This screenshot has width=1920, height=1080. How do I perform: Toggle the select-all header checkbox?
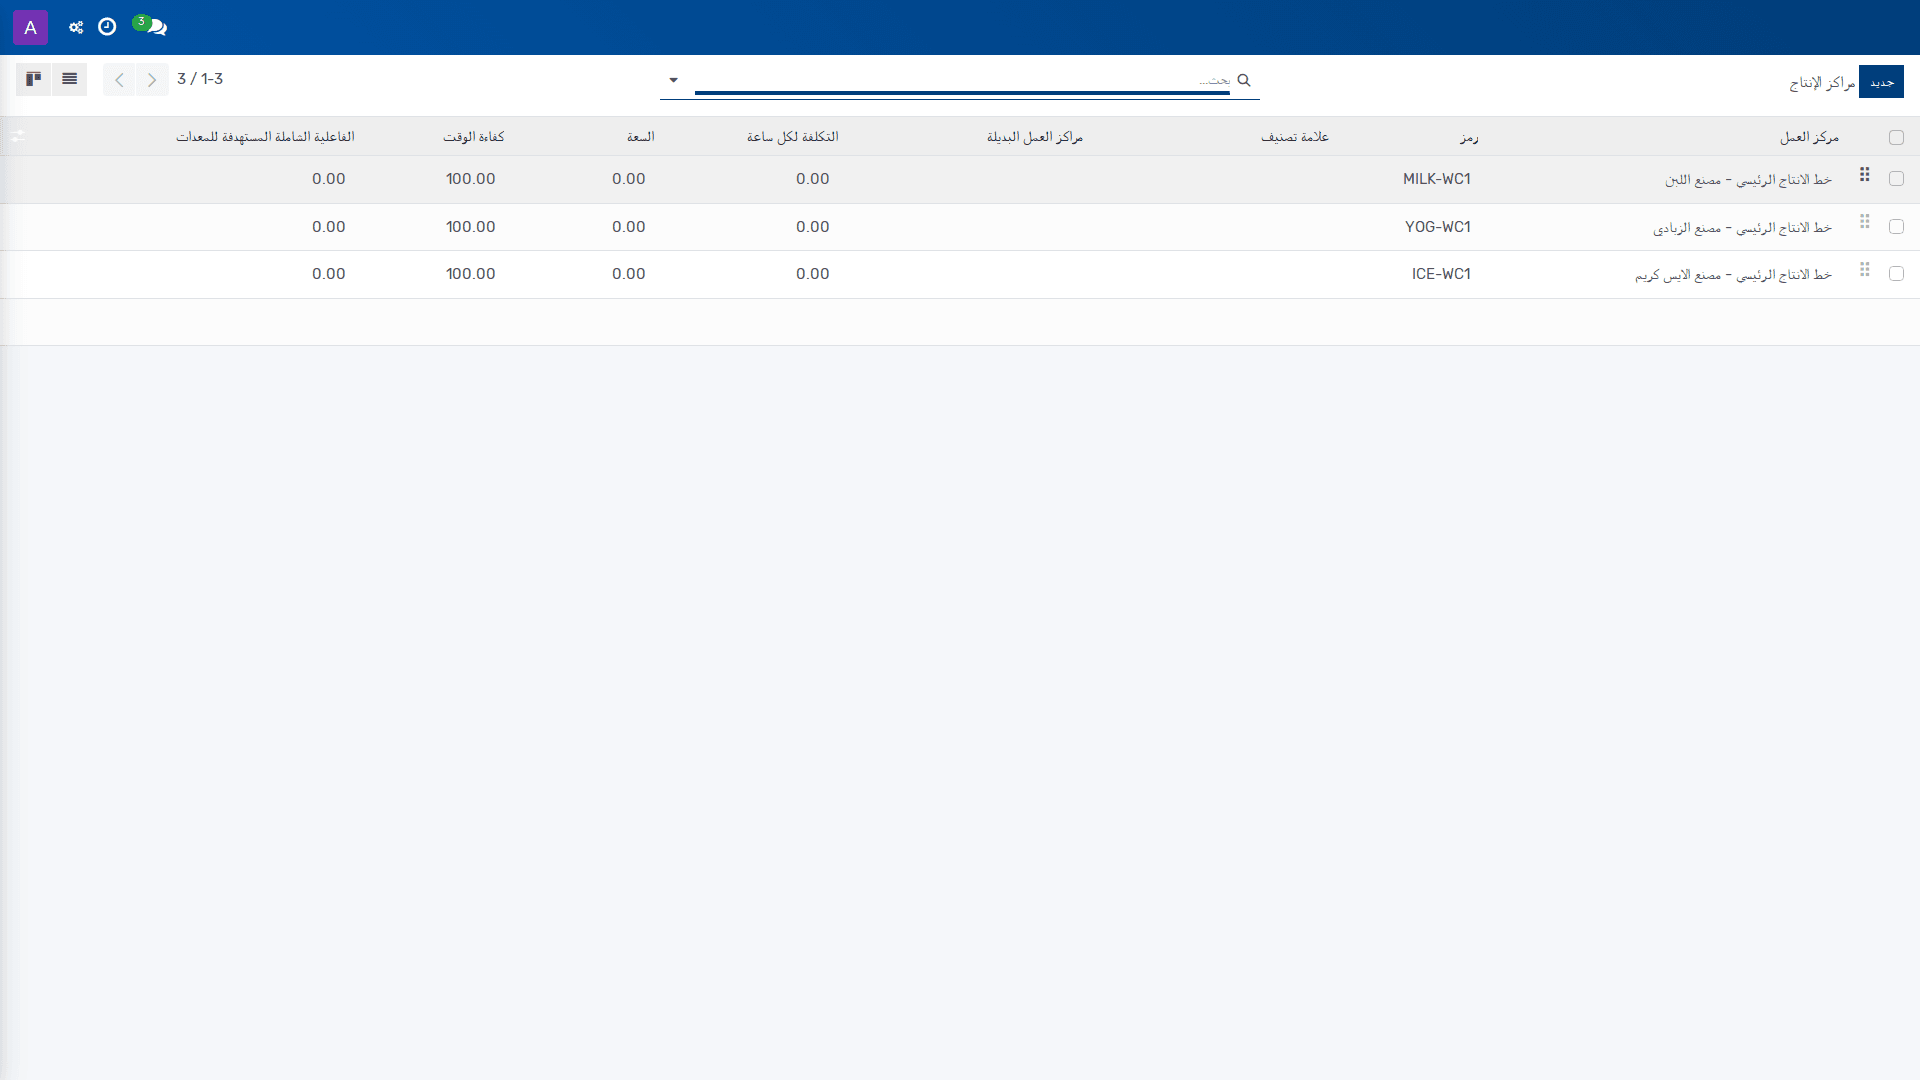tap(1896, 138)
